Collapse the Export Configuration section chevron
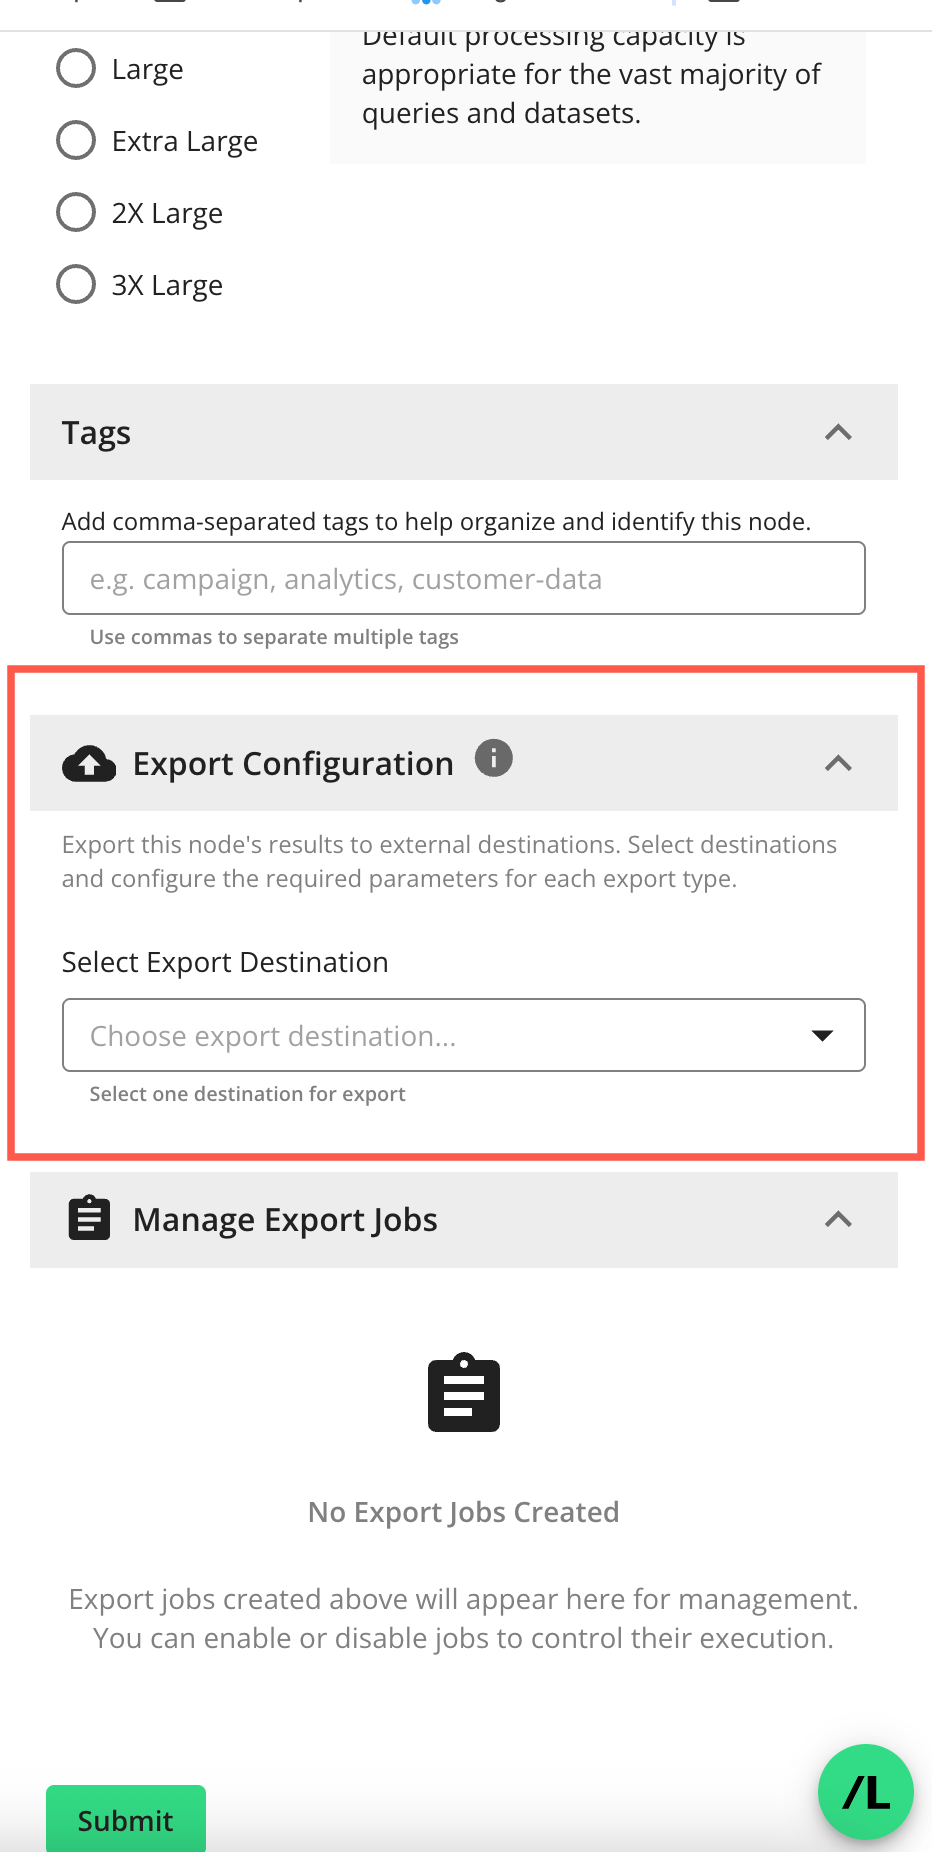Image resolution: width=932 pixels, height=1852 pixels. tap(839, 763)
